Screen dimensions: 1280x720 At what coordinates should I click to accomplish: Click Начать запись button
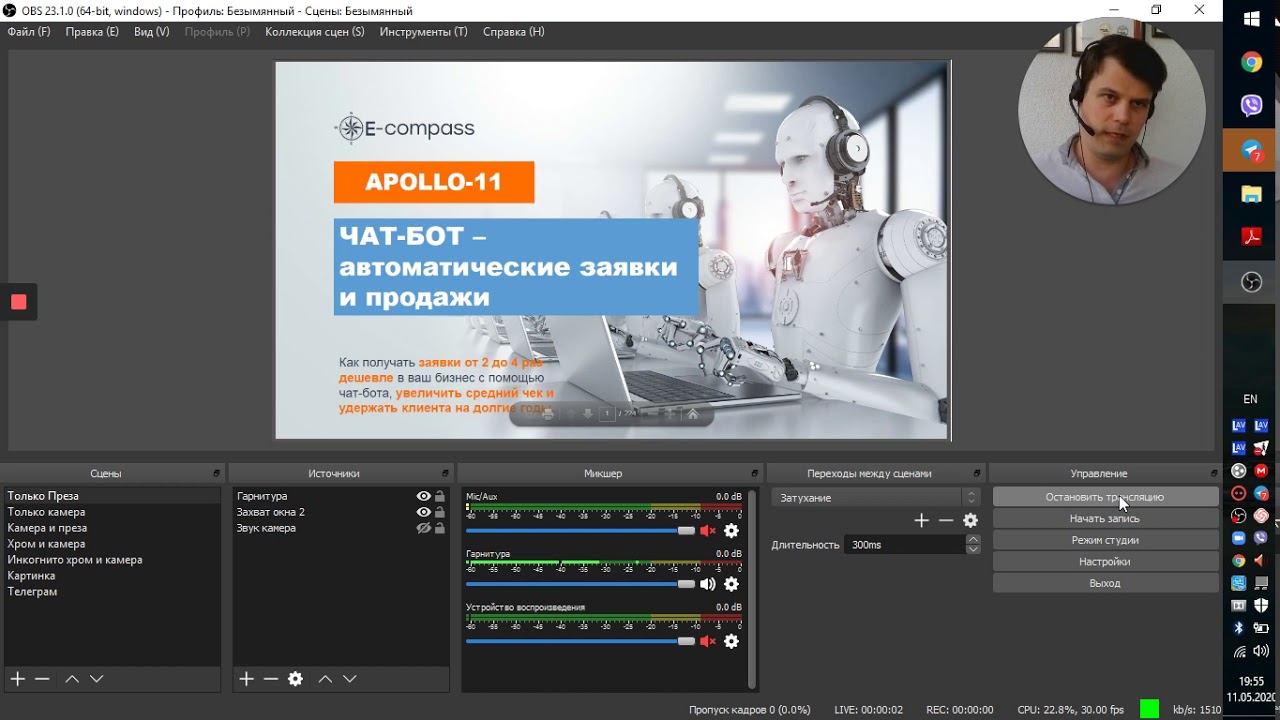coord(1105,519)
